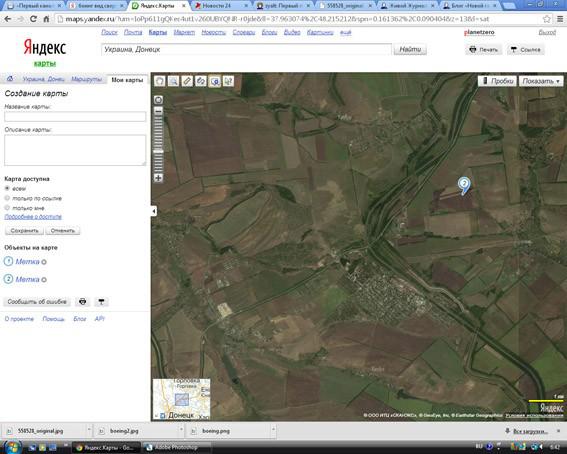Select 'только мне' radio option
This screenshot has height=454, width=567.
click(x=7, y=208)
